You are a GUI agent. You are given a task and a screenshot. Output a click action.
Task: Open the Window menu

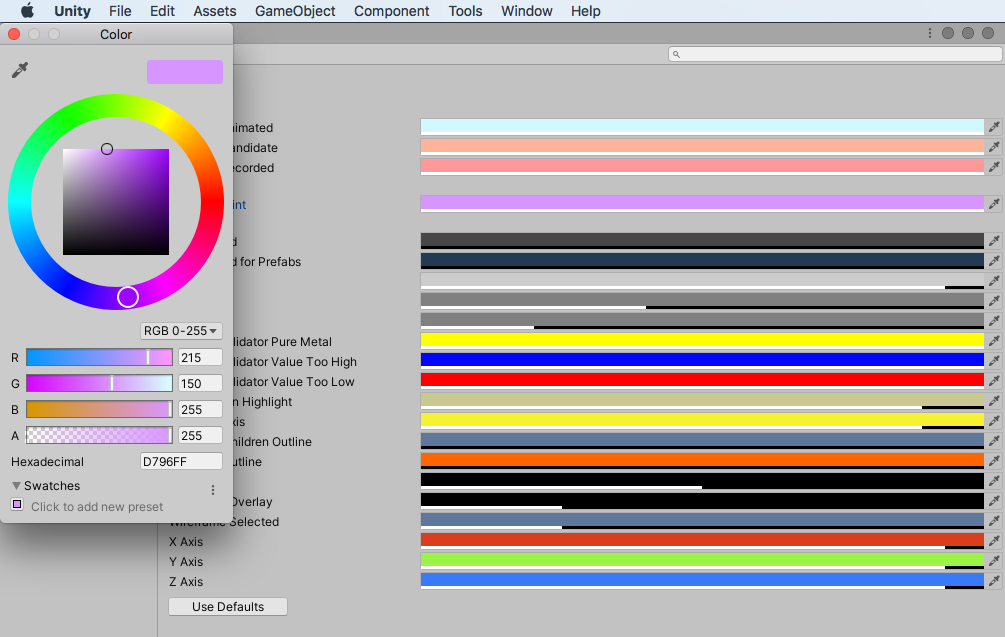tap(527, 11)
